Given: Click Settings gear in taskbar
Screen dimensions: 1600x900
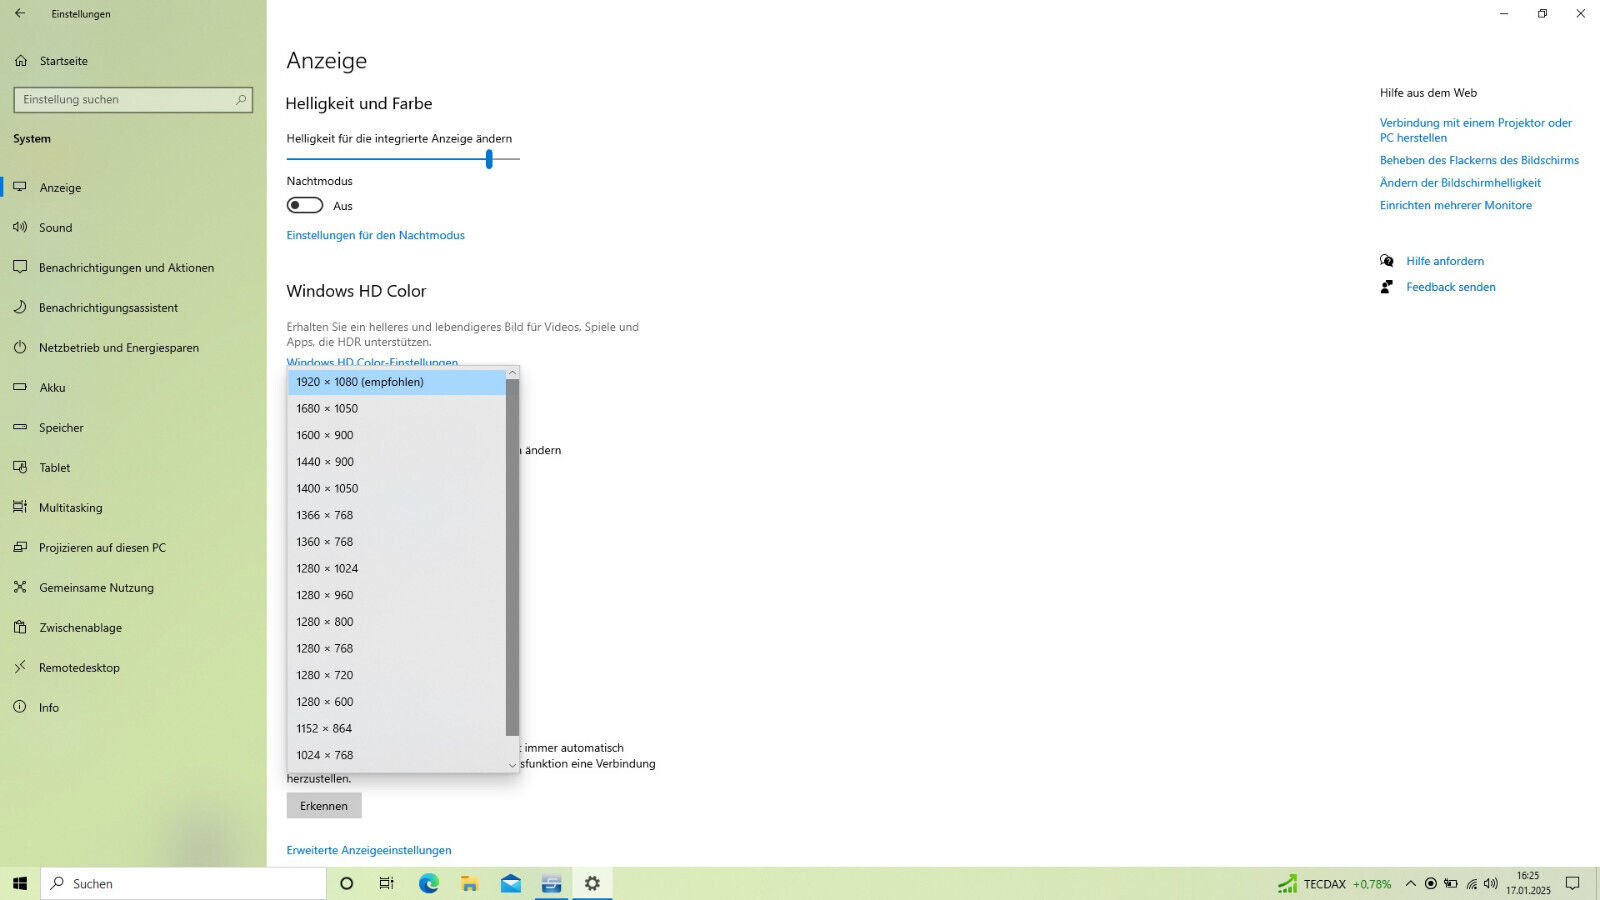Looking at the screenshot, I should 592,884.
